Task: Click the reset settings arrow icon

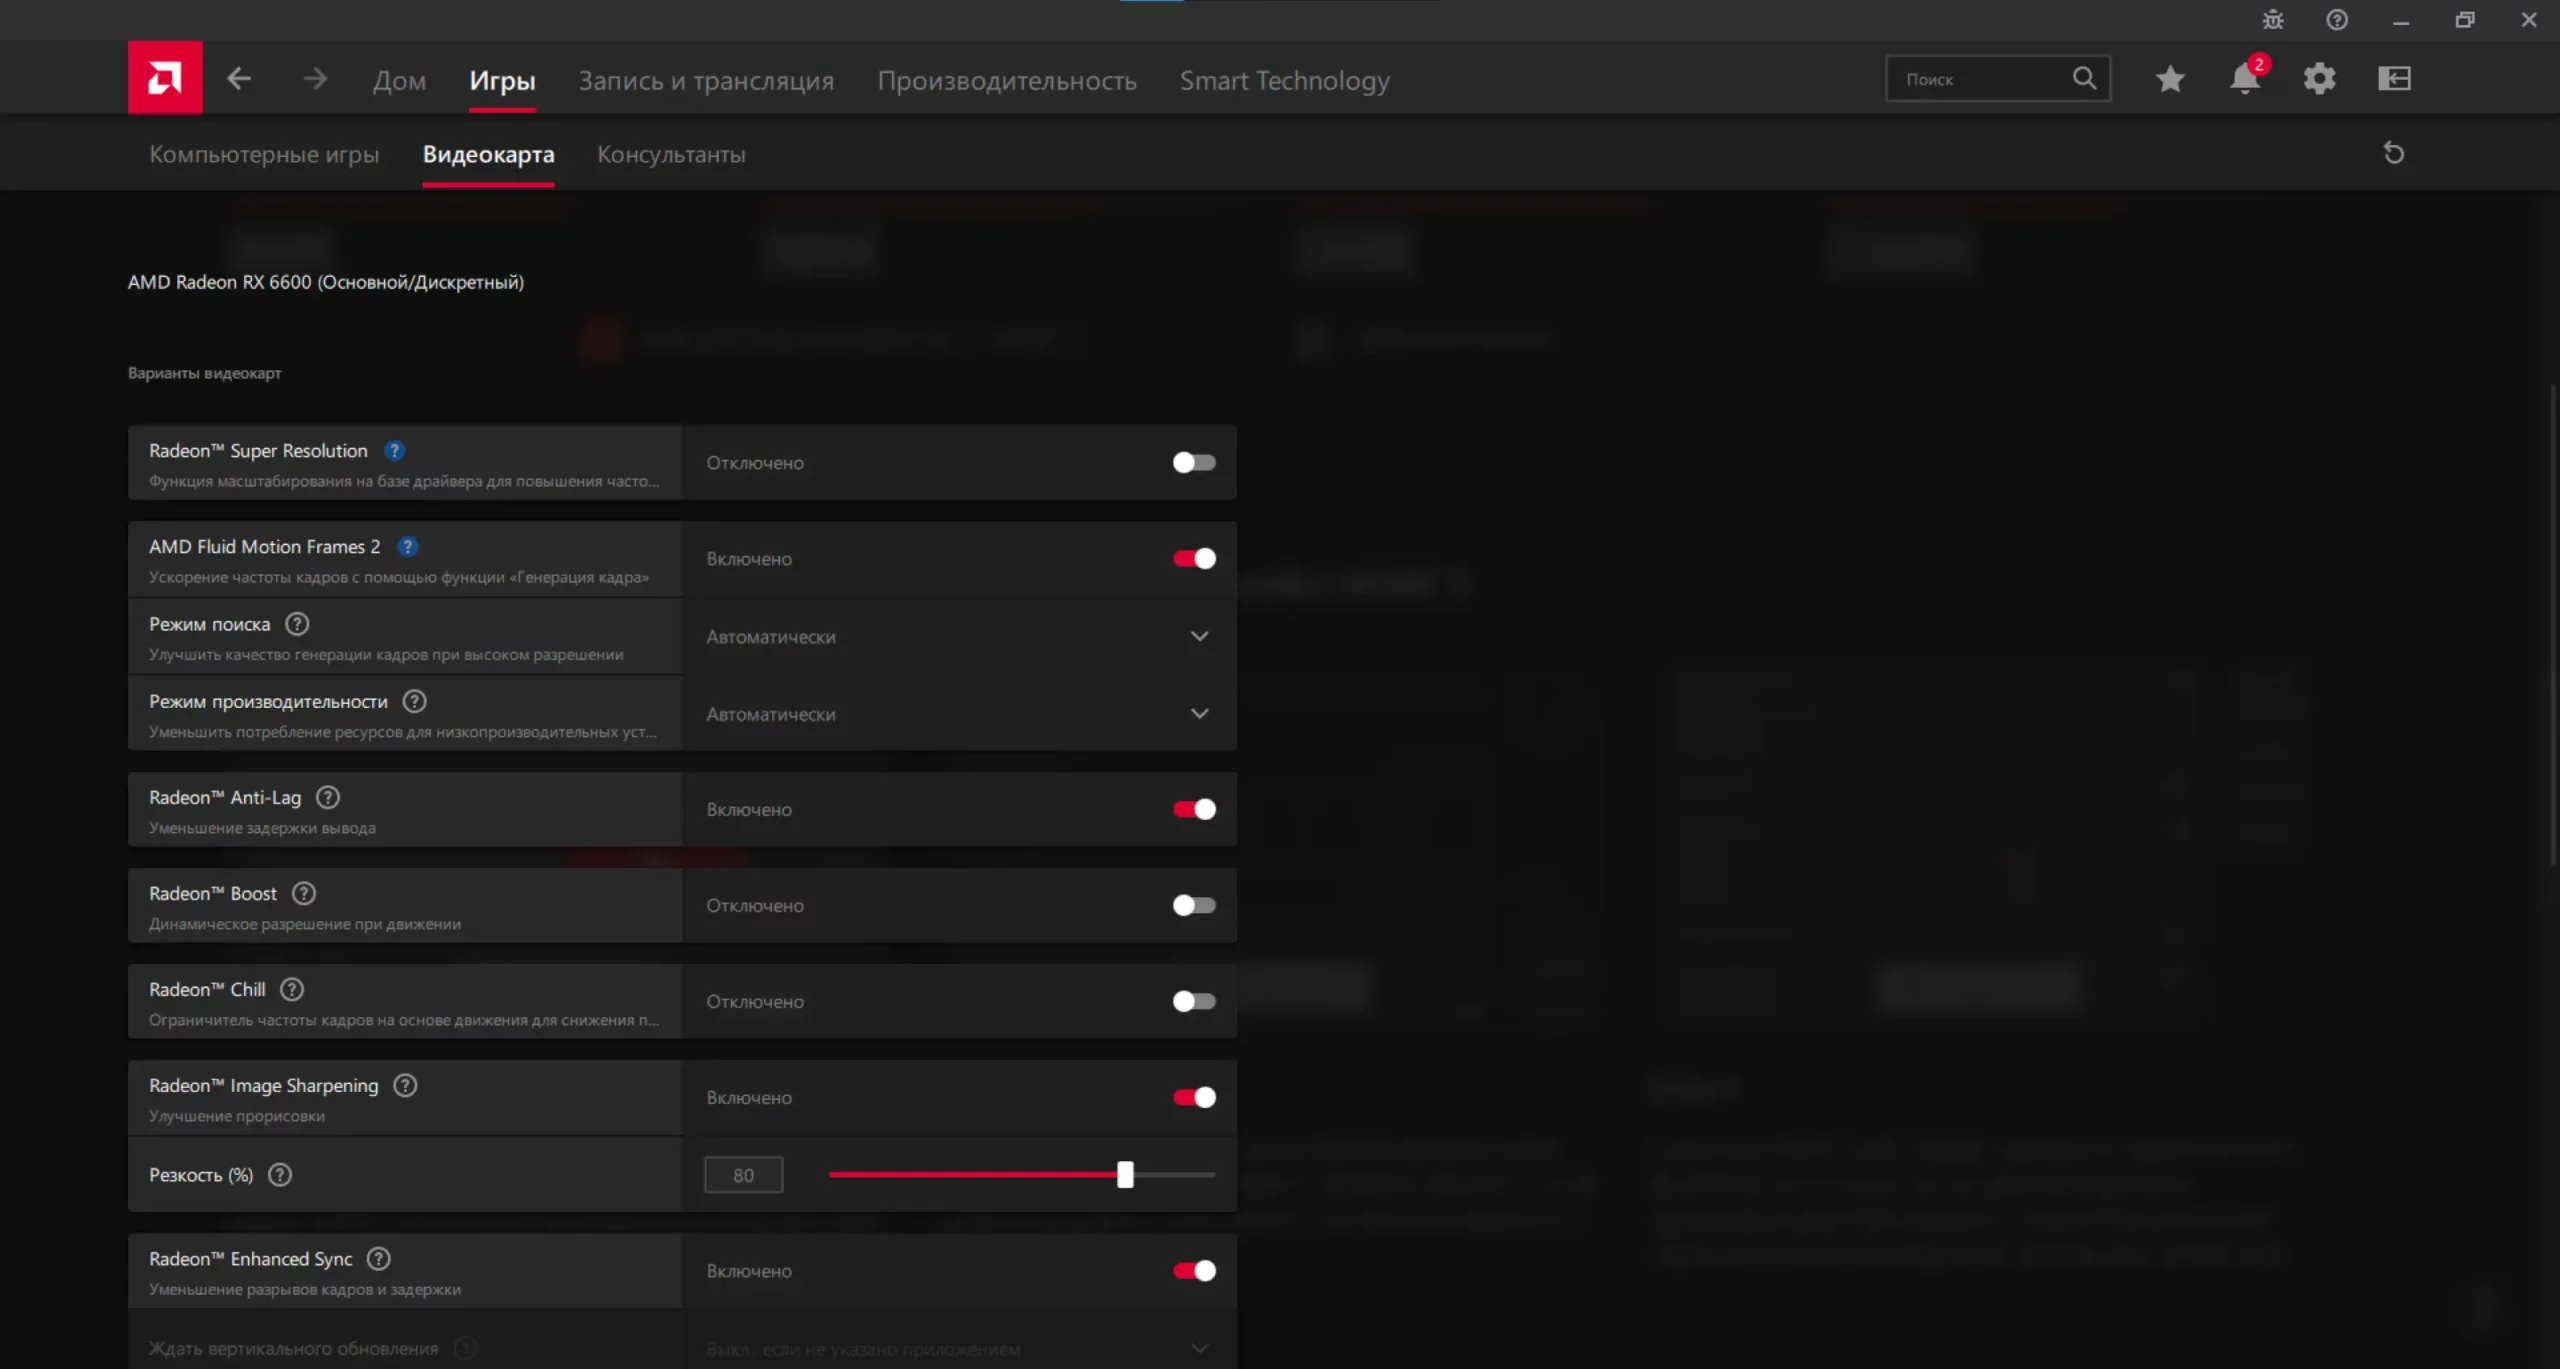Action: coord(2393,153)
